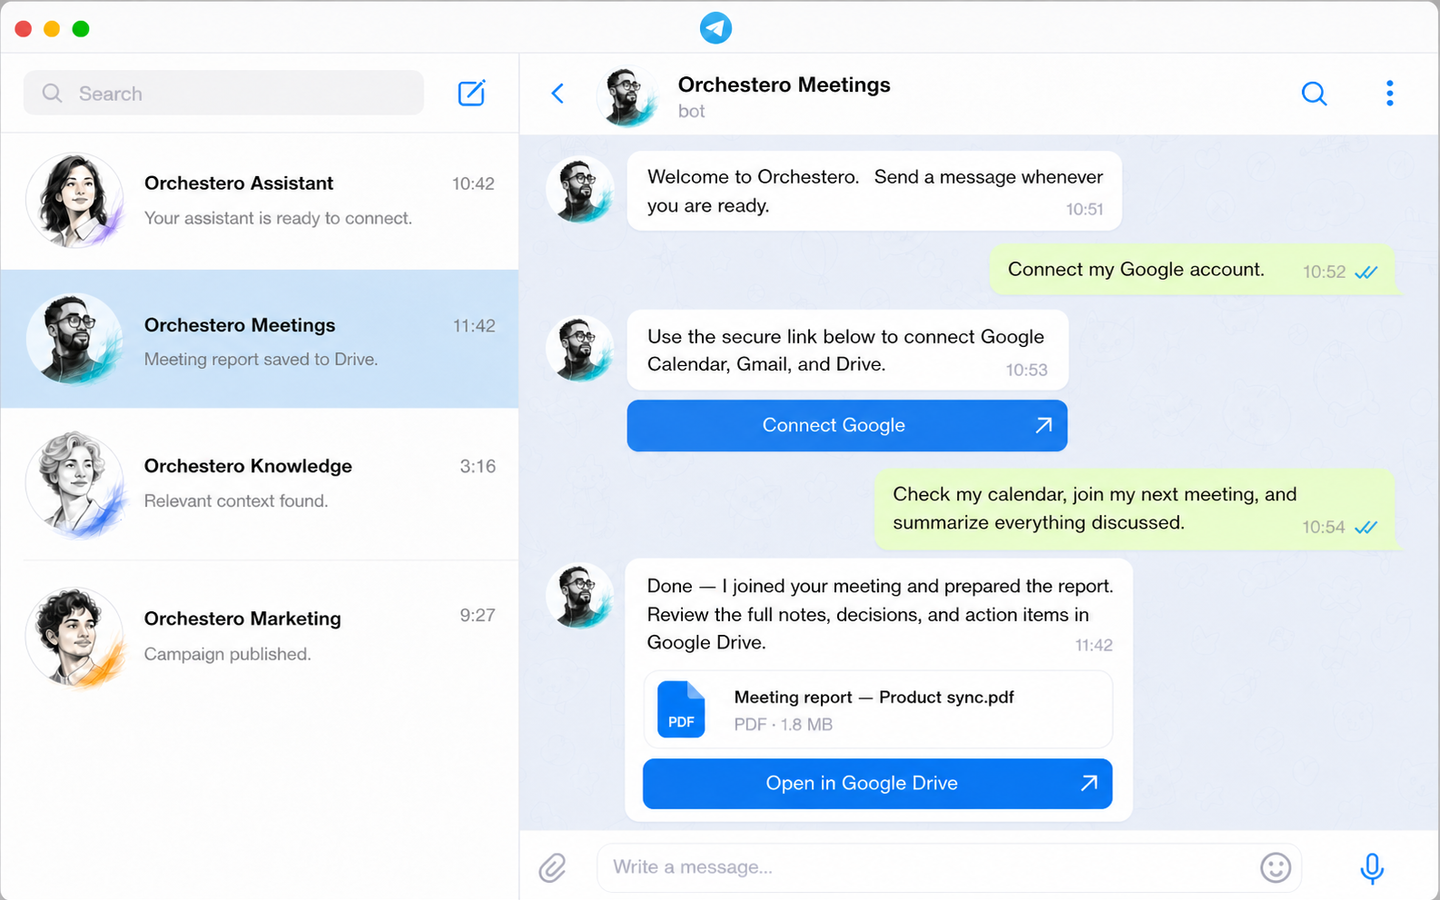
Task: Click the Open in Google Drive button
Action: [877, 783]
